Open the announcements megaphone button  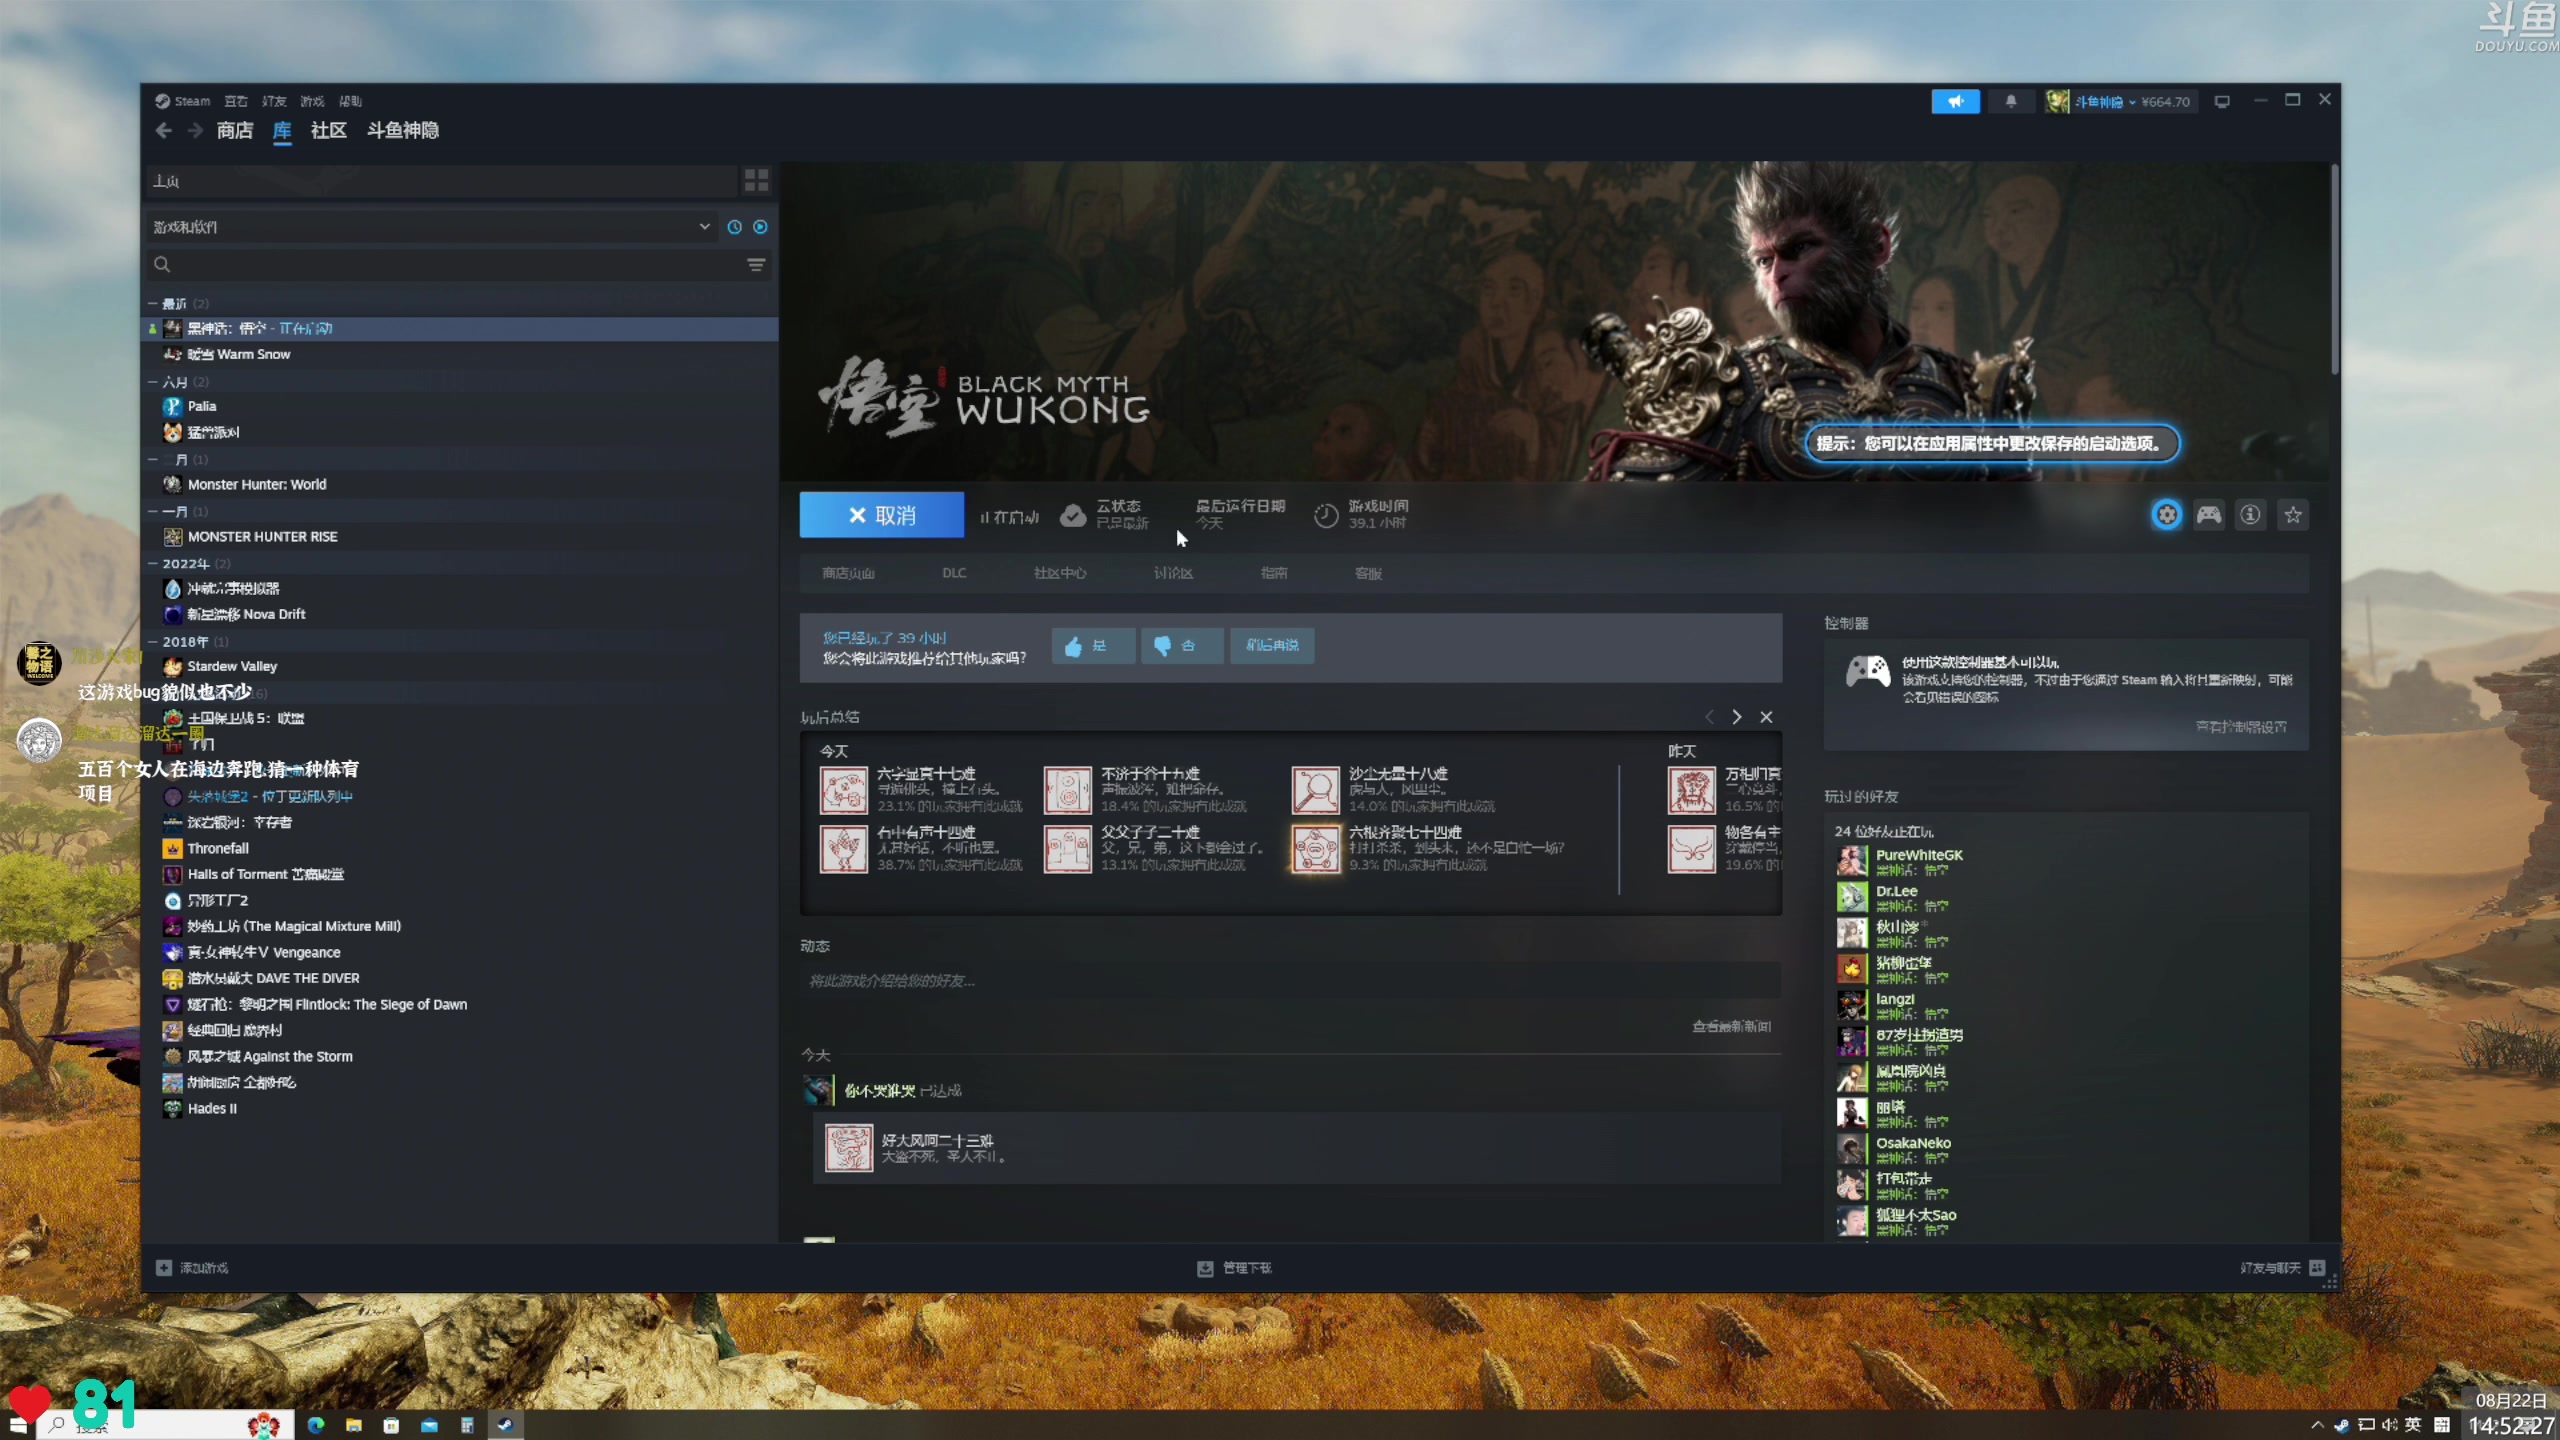click(x=1955, y=101)
